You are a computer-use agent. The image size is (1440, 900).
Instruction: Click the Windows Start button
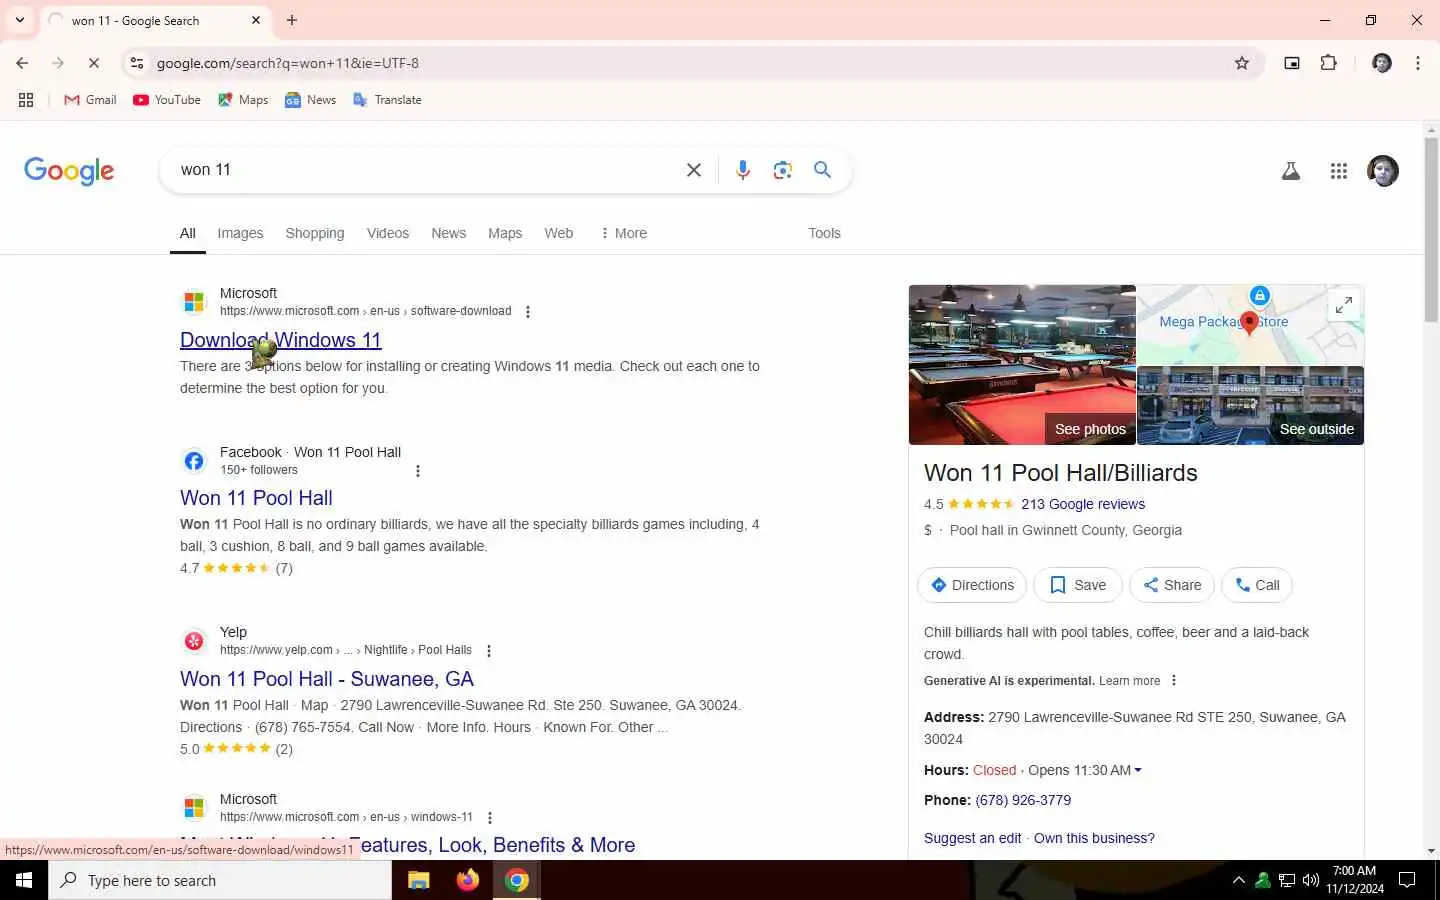(24, 880)
